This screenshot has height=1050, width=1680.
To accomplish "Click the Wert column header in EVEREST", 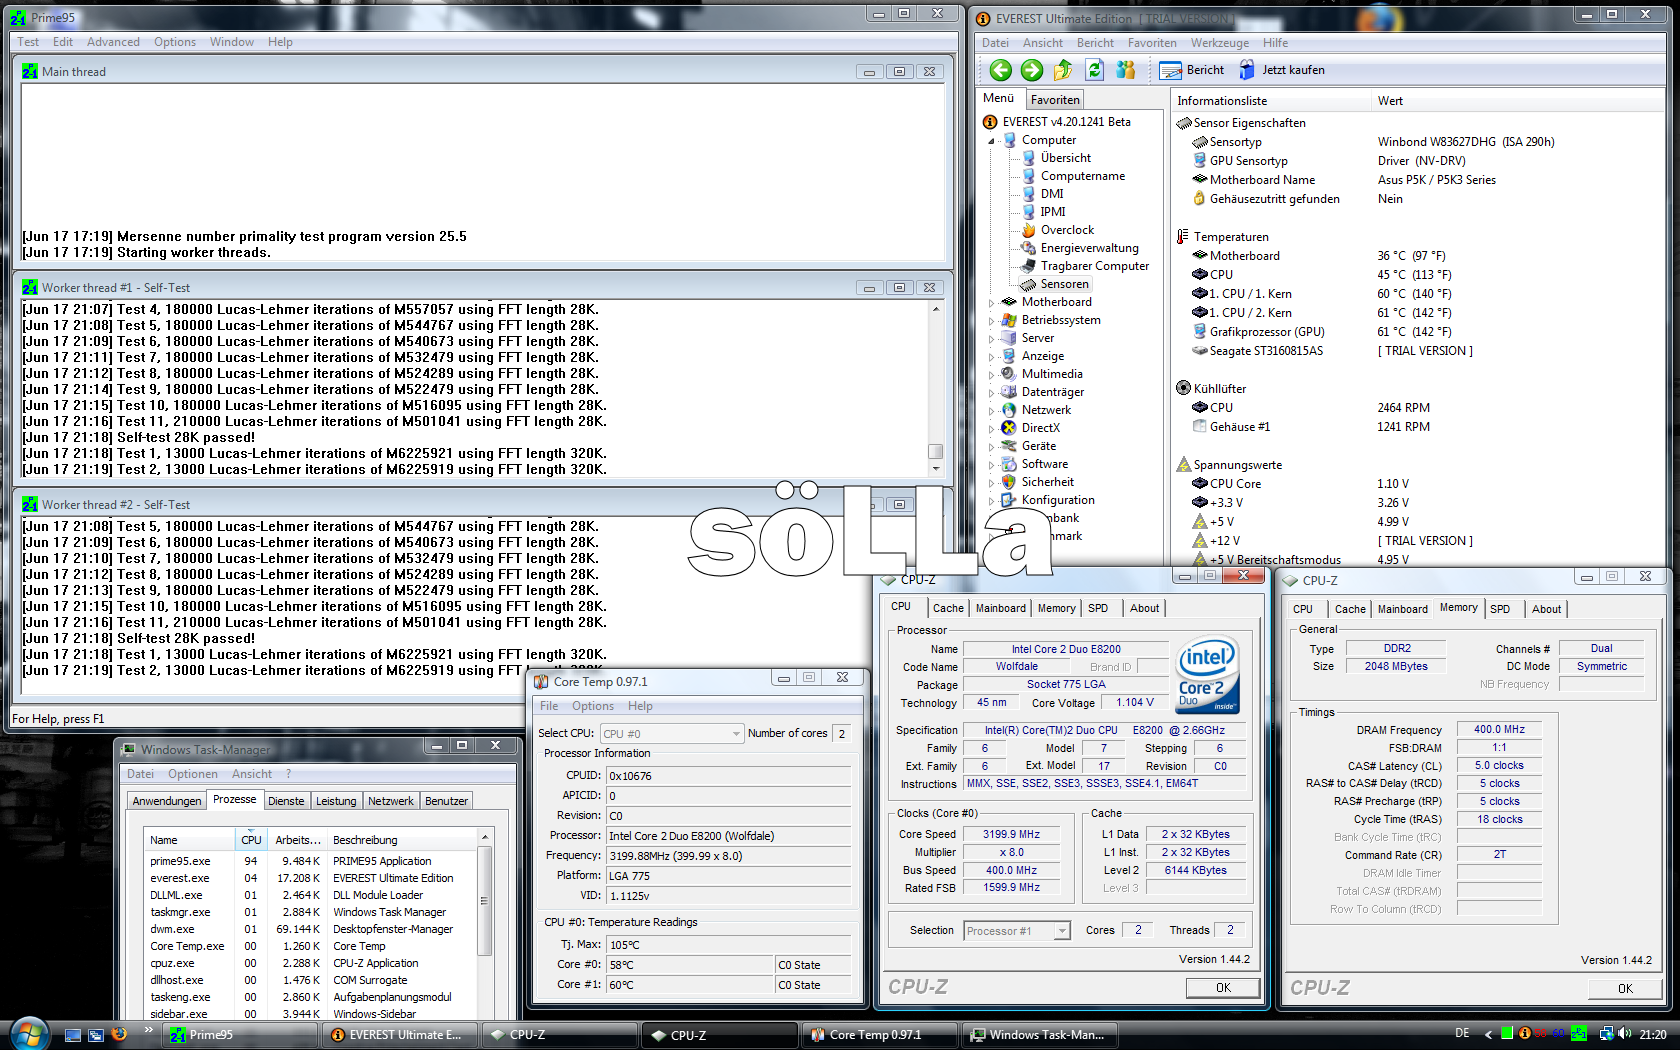I will click(1517, 101).
